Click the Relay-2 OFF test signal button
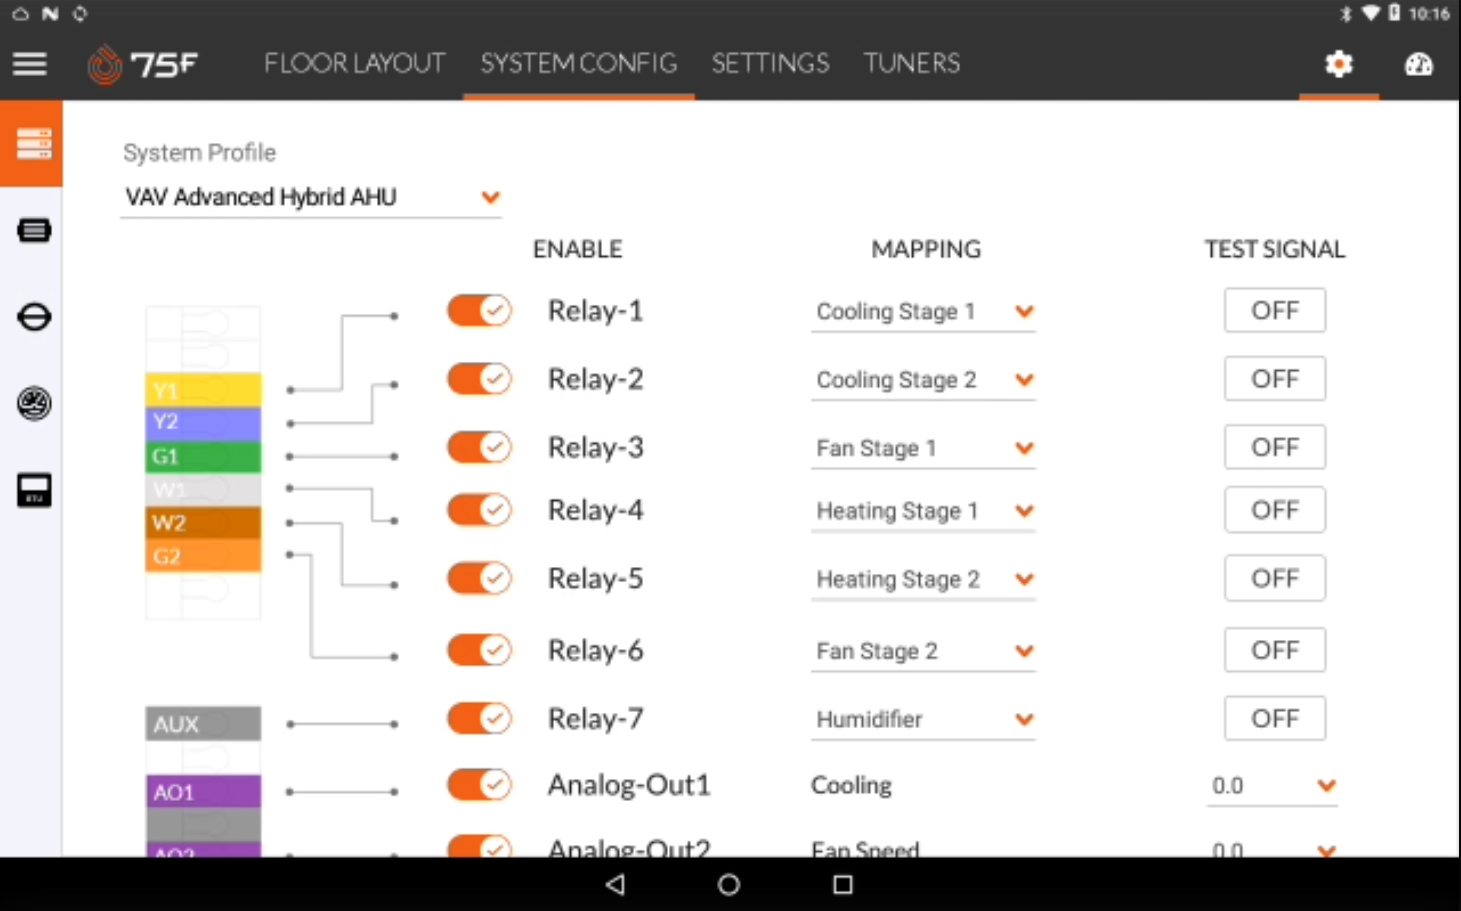This screenshot has width=1461, height=911. [1275, 379]
